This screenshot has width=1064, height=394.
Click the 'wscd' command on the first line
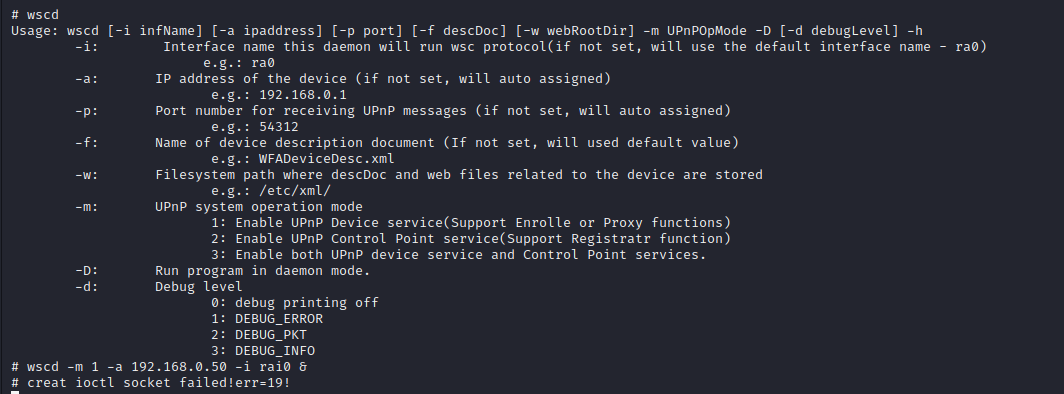click(43, 15)
